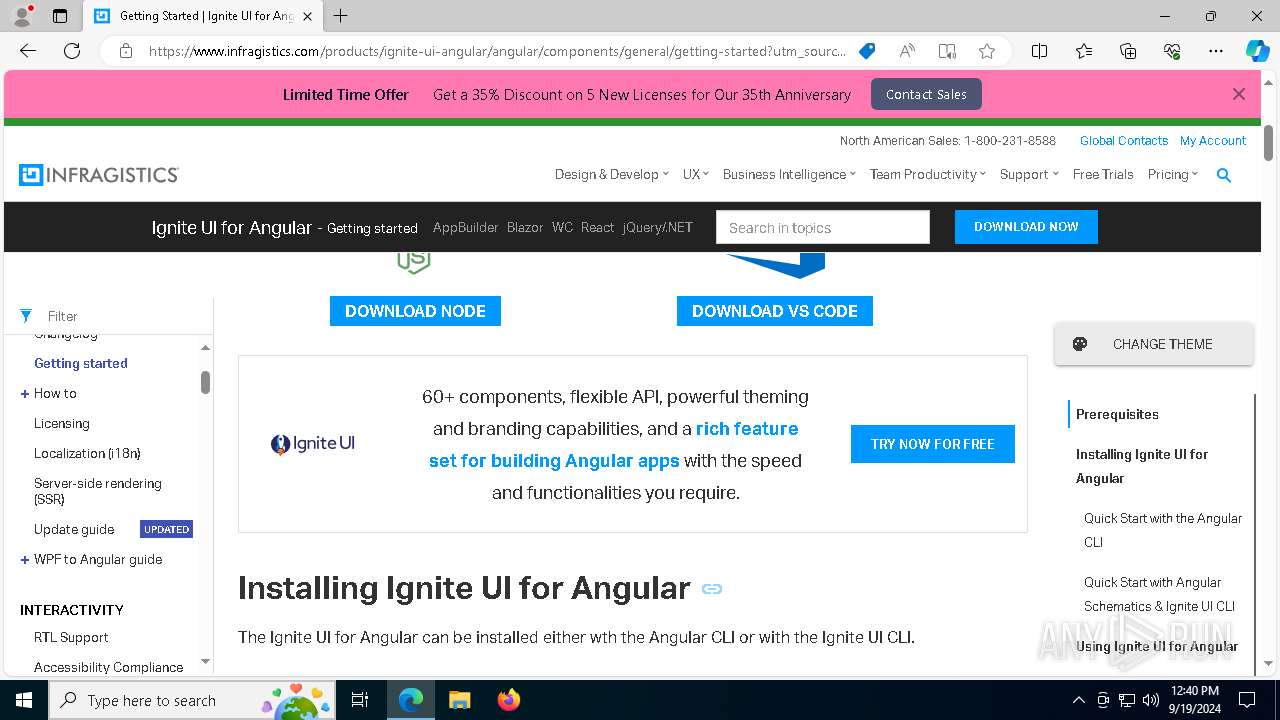Switch to the React docs
Viewport: 1280px width, 720px height.
click(597, 227)
